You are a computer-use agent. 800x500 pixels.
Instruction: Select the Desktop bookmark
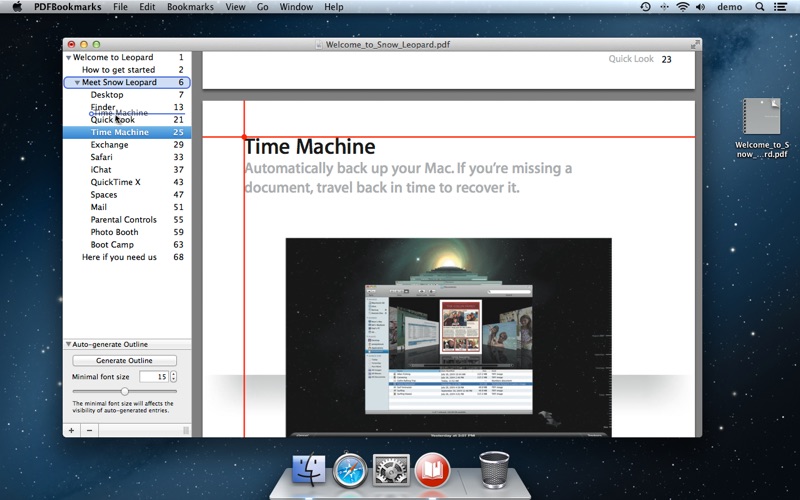[x=127, y=95]
